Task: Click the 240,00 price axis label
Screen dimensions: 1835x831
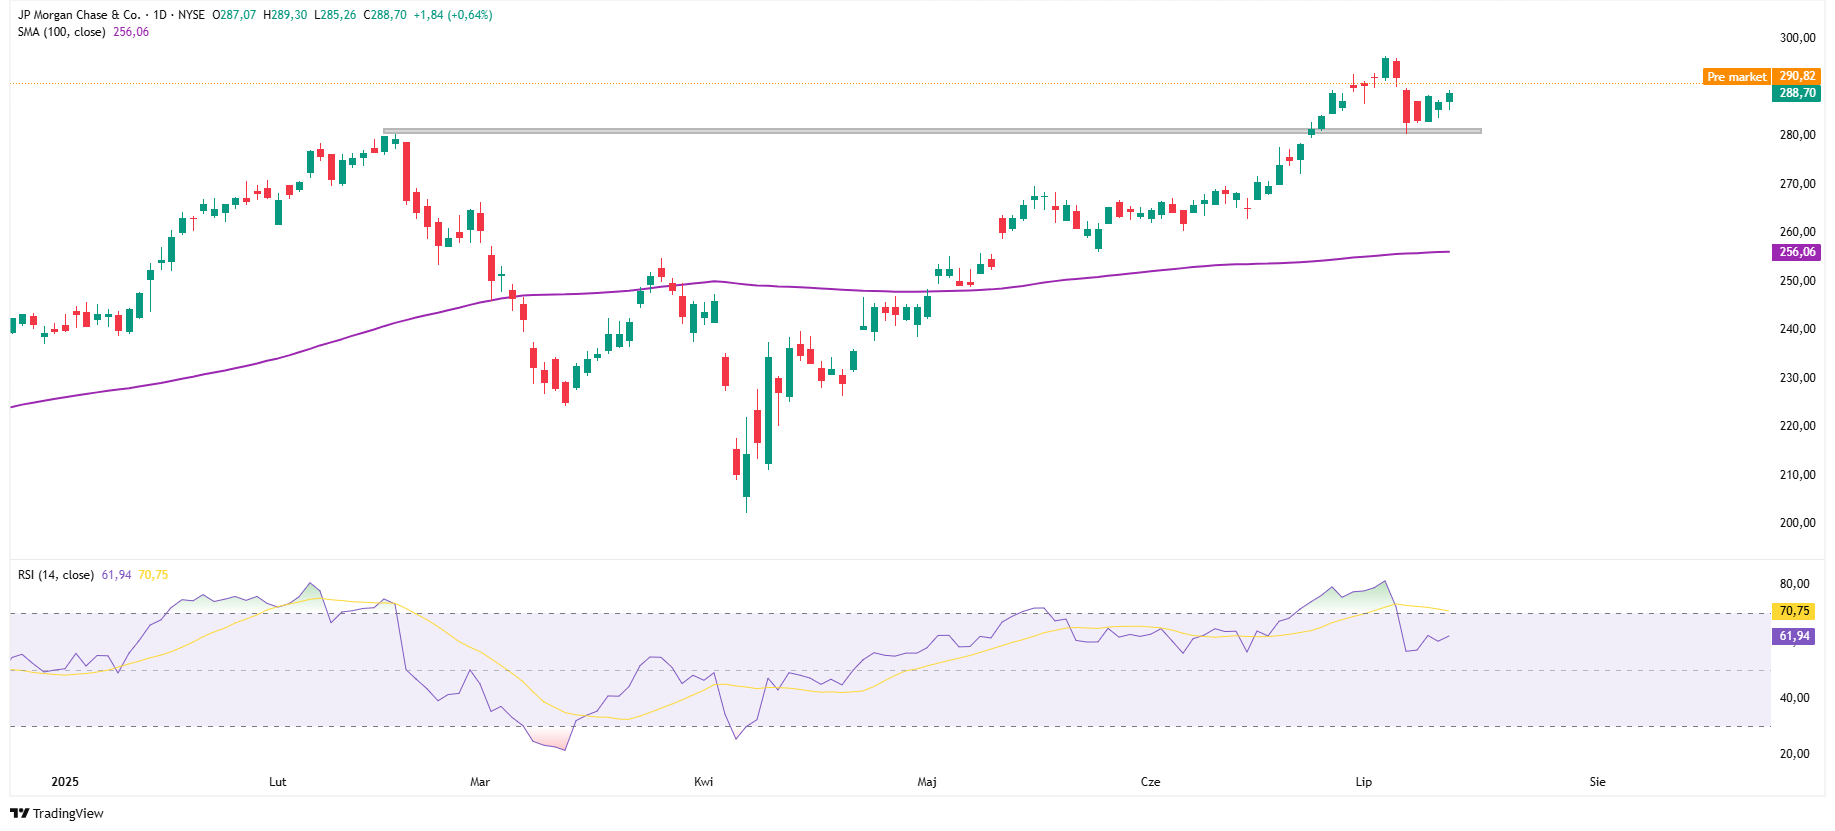Action: point(1797,329)
